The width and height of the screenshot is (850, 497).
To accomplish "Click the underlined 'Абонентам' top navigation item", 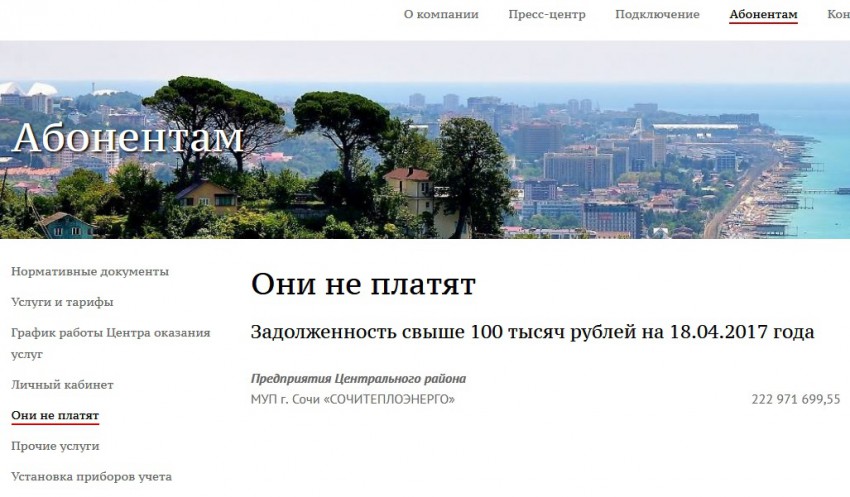I will pos(763,15).
